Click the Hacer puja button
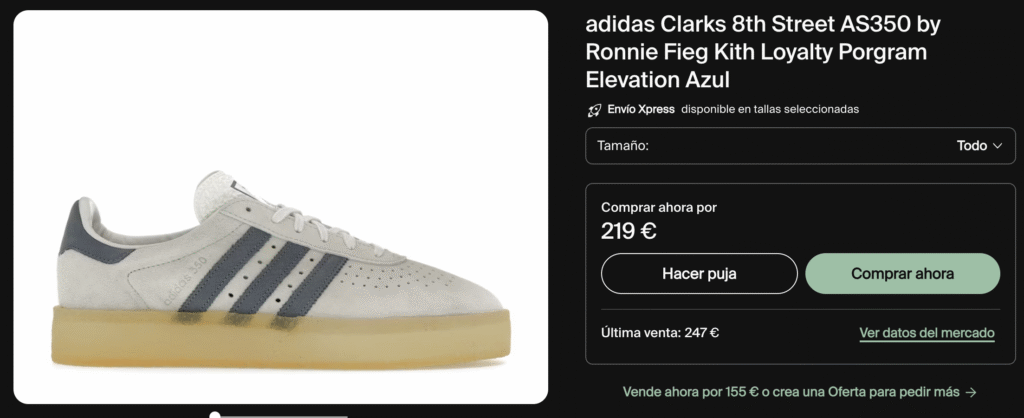 click(699, 274)
